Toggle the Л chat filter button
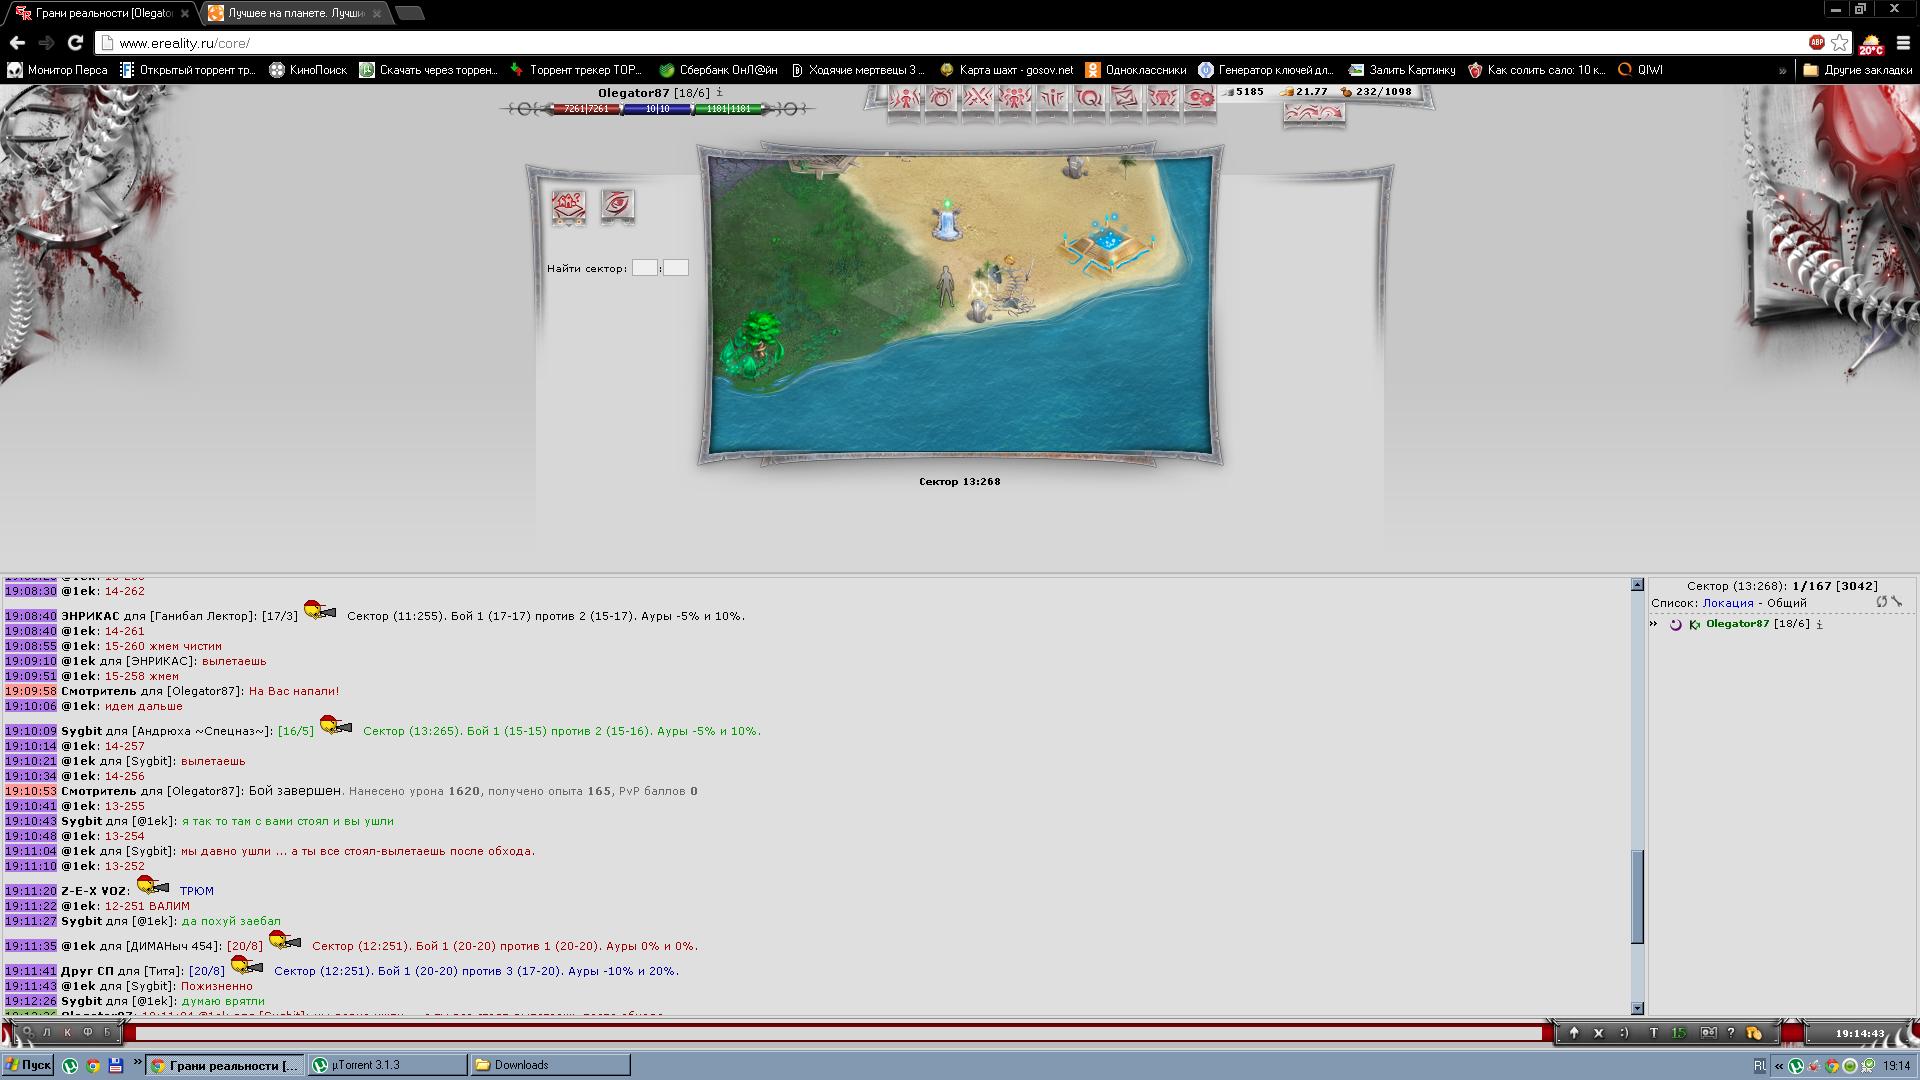Viewport: 1920px width, 1080px height. 46,1032
